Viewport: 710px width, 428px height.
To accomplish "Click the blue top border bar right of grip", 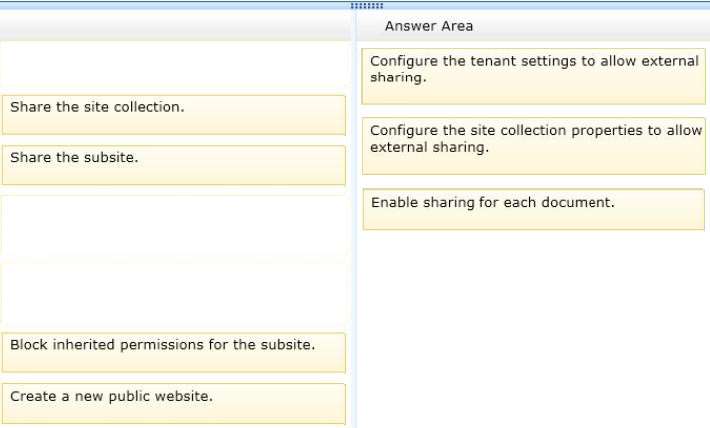I will 547,5.
